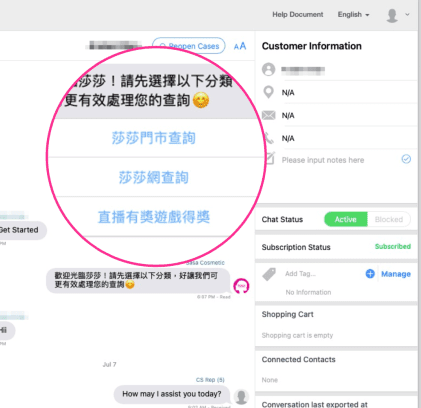Set Chat Status to Blocked
The image size is (421, 408).
click(x=389, y=219)
